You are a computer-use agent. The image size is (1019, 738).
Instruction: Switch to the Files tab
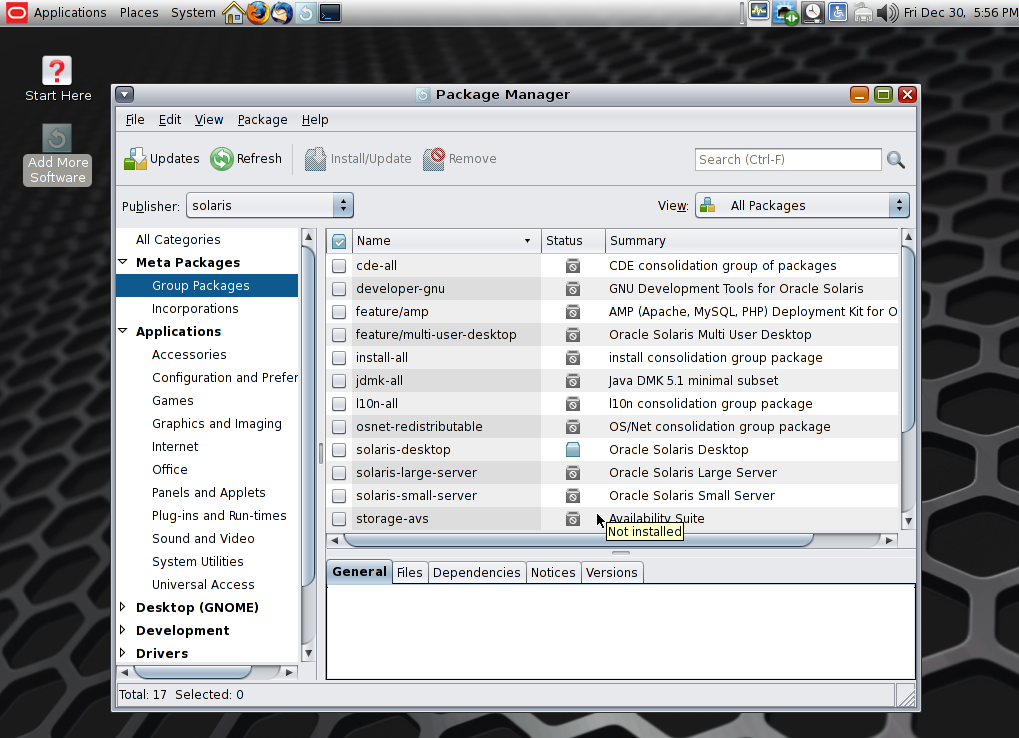coord(409,572)
